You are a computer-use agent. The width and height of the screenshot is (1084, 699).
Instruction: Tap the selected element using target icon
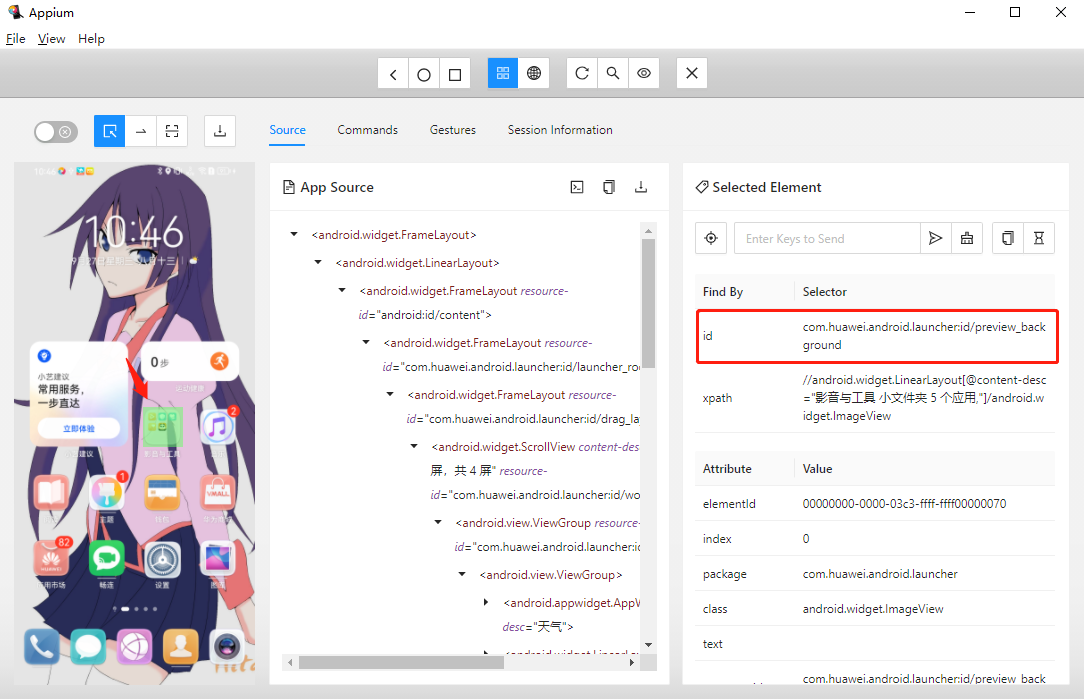711,238
